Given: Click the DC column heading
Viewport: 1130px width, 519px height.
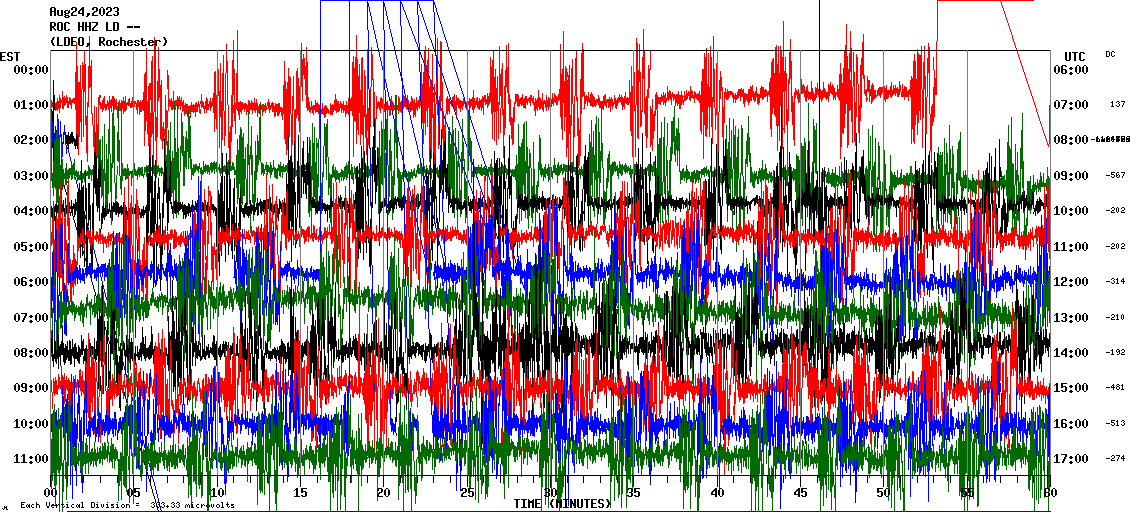Looking at the screenshot, I should [1110, 54].
